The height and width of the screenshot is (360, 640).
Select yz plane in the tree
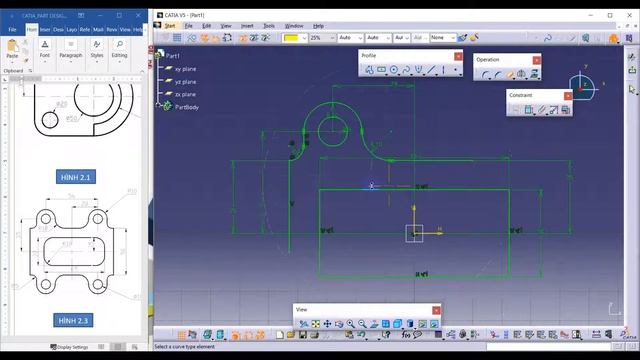pyautogui.click(x=185, y=82)
